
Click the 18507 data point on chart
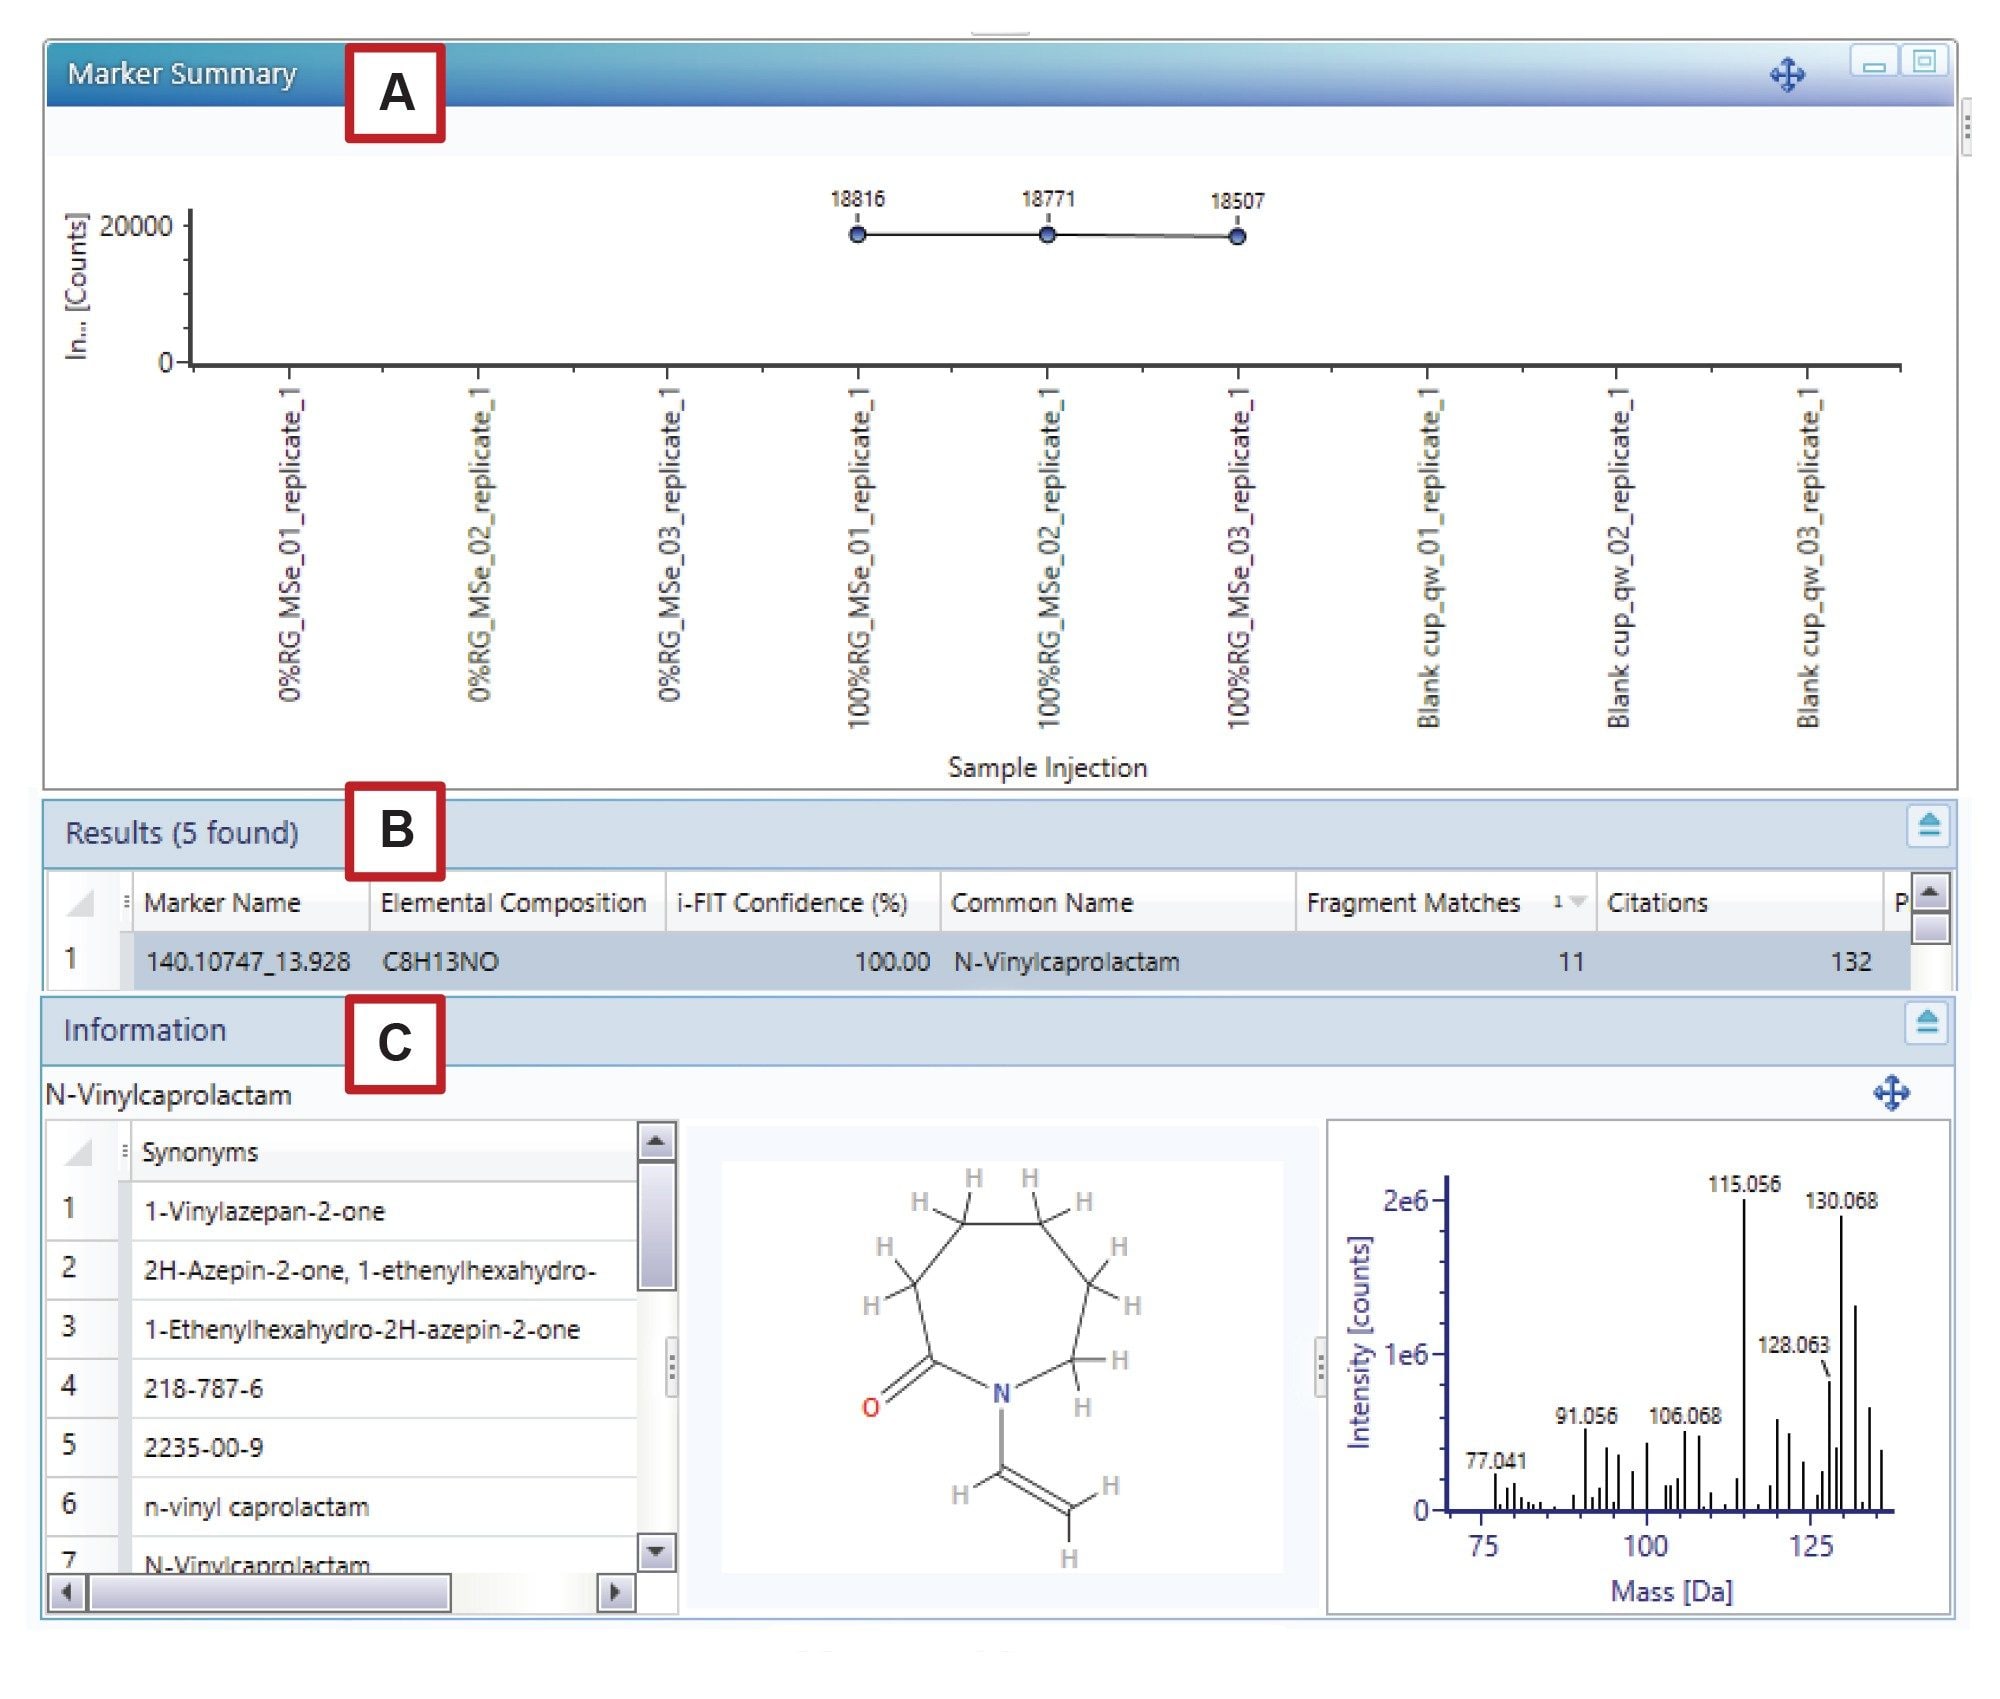pyautogui.click(x=1237, y=237)
